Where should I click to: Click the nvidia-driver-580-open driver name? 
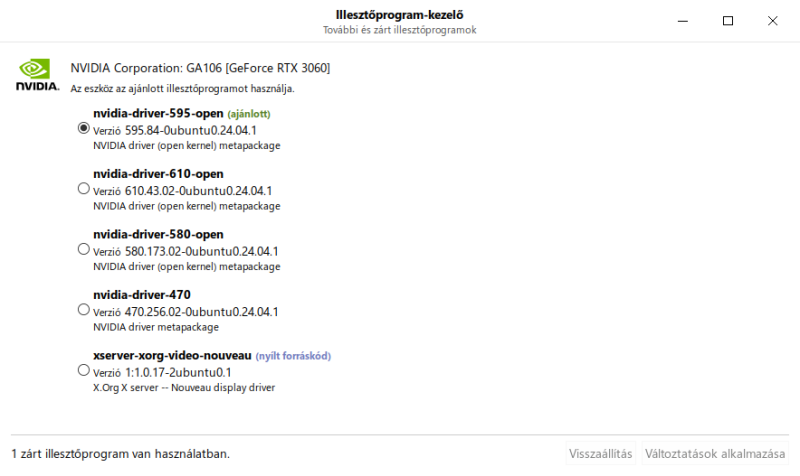158,234
